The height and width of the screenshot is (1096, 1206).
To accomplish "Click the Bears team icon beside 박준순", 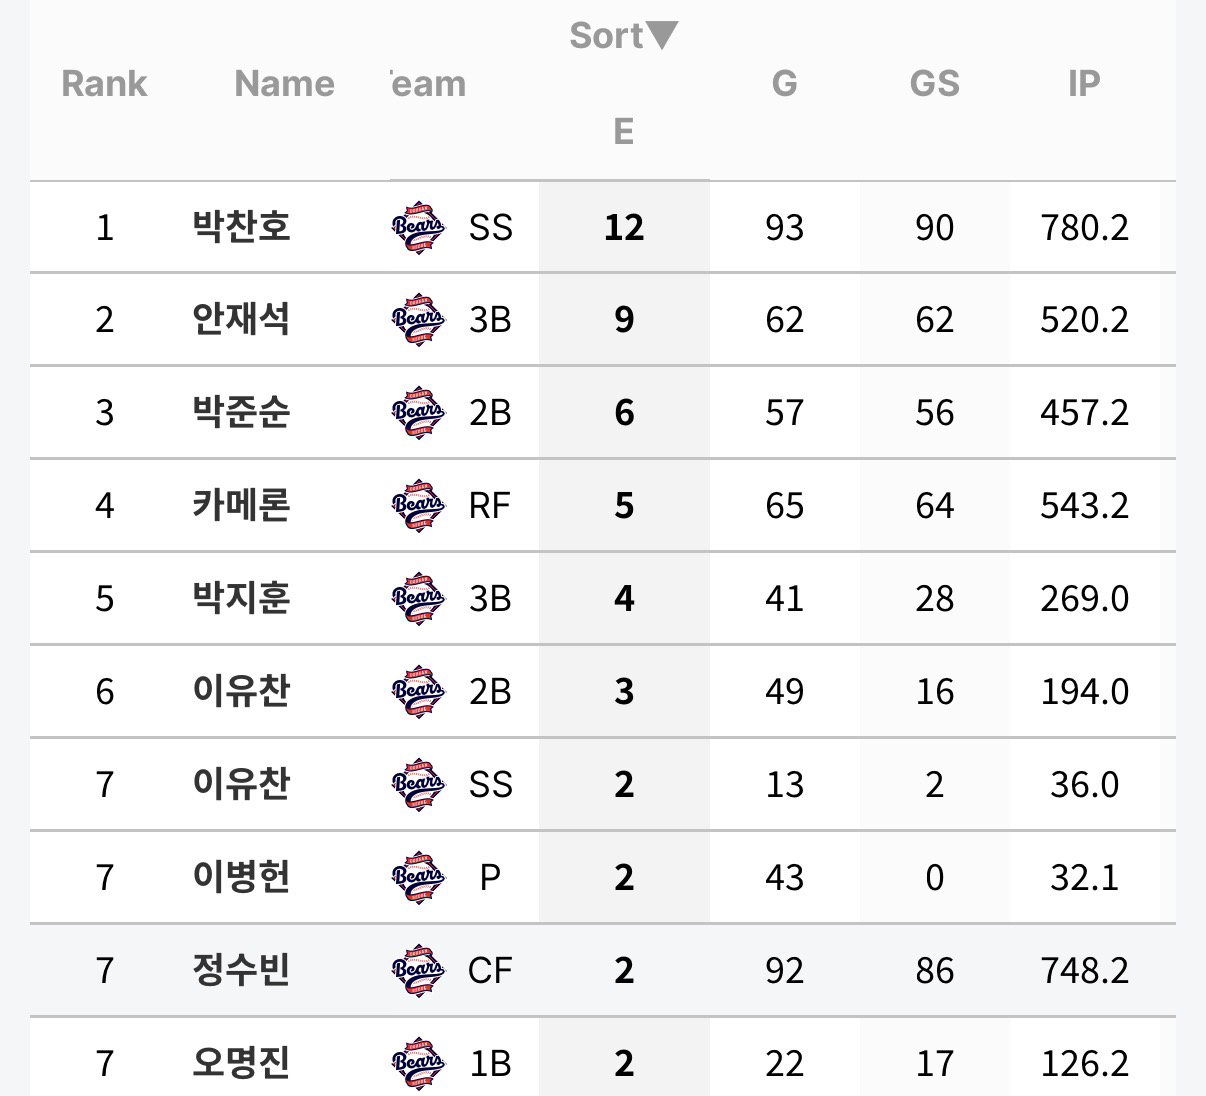I will pos(418,413).
